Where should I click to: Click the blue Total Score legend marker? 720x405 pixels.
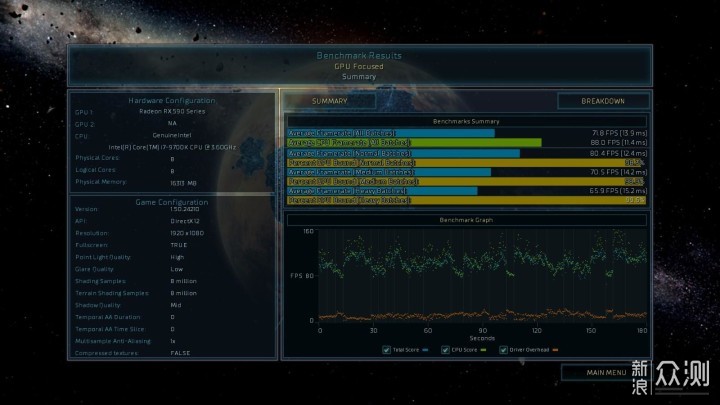pos(427,350)
